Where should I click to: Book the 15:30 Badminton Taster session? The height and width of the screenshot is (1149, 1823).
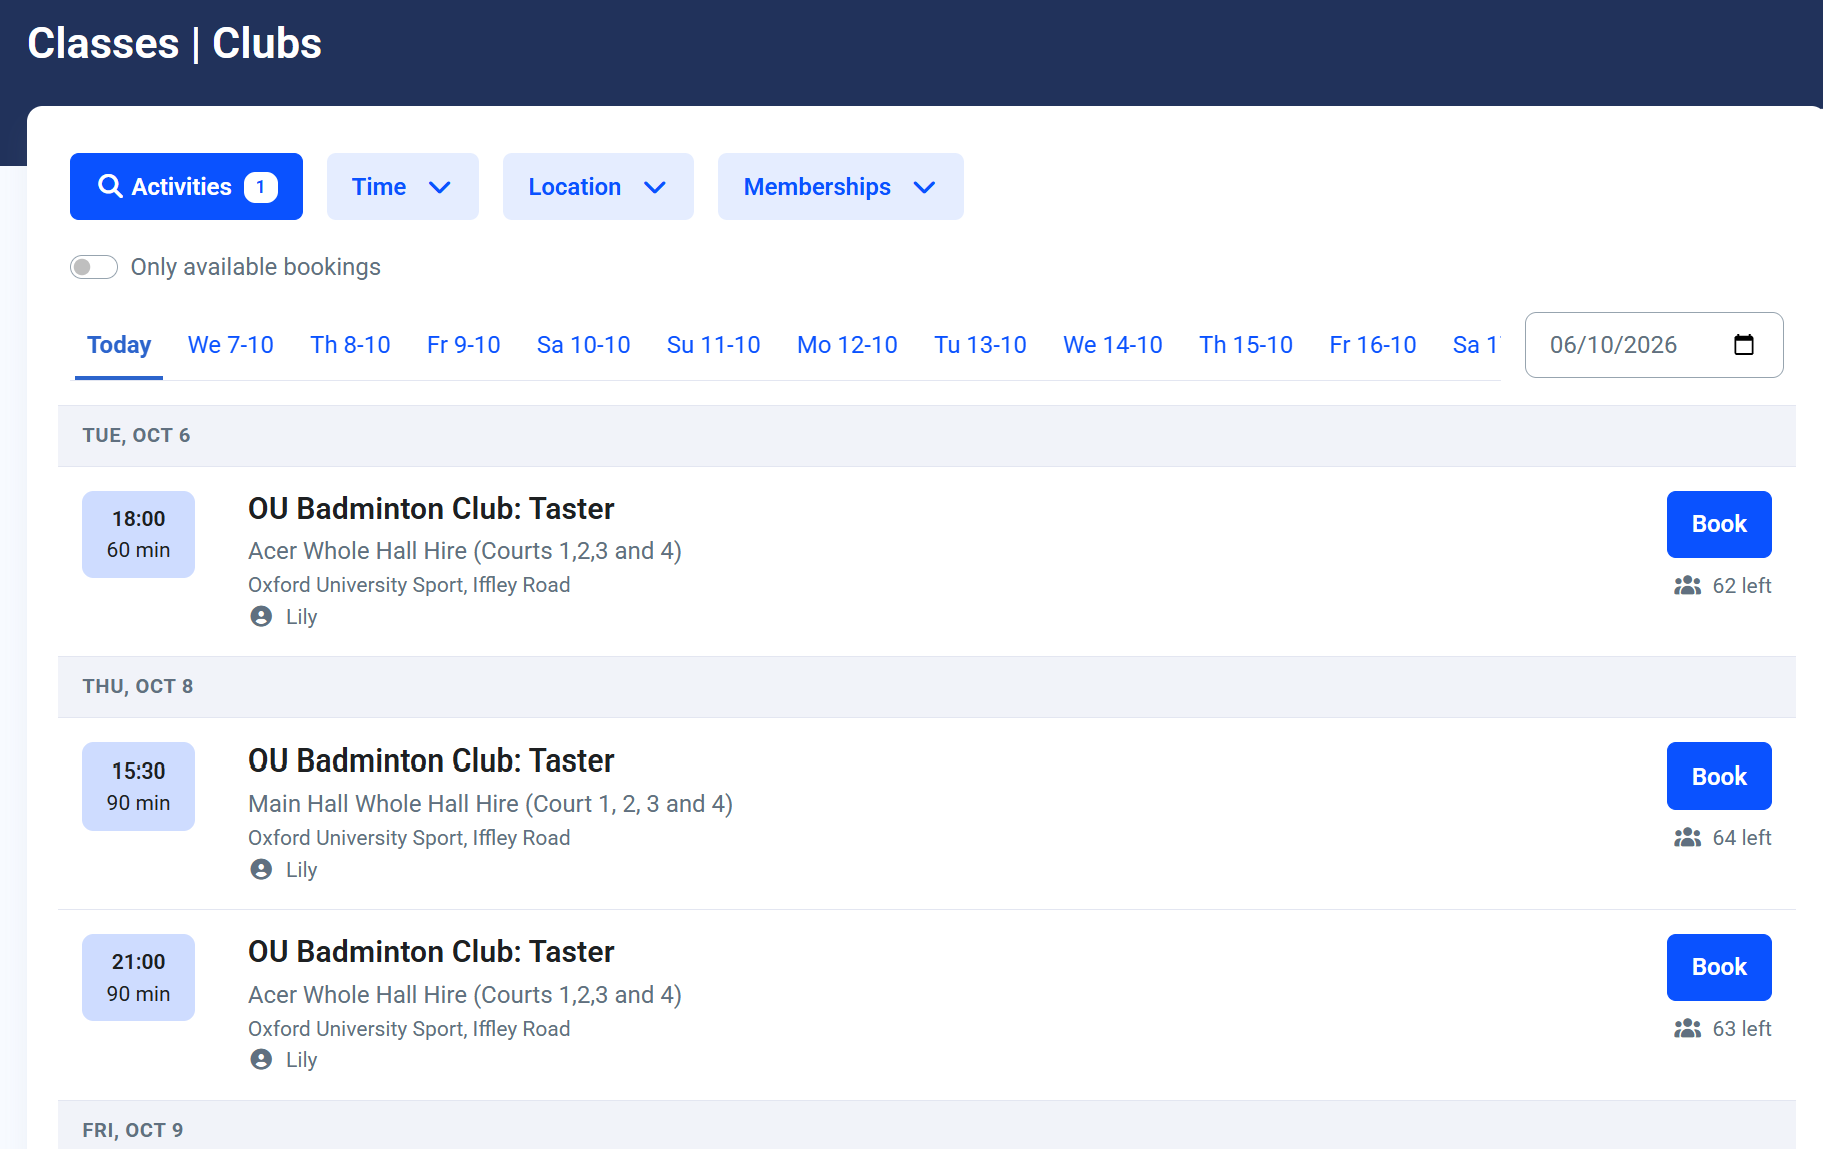[x=1719, y=776]
